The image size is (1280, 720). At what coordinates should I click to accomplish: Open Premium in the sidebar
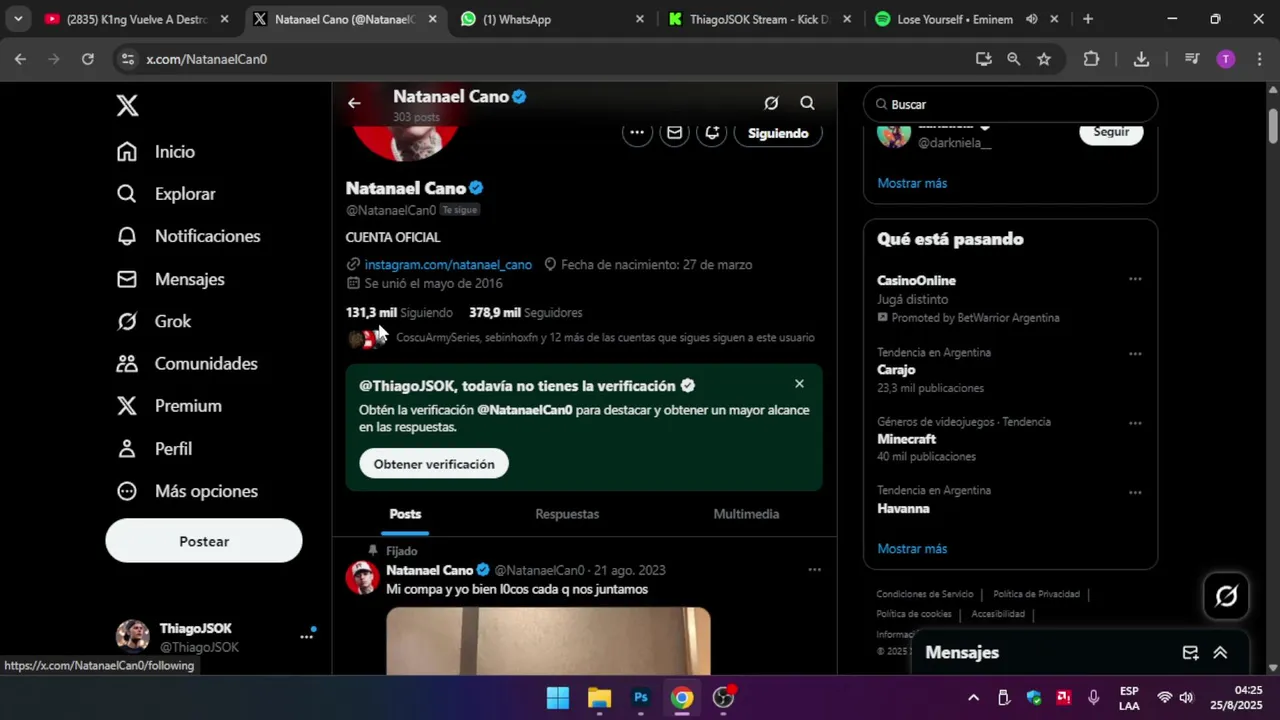tap(168, 406)
